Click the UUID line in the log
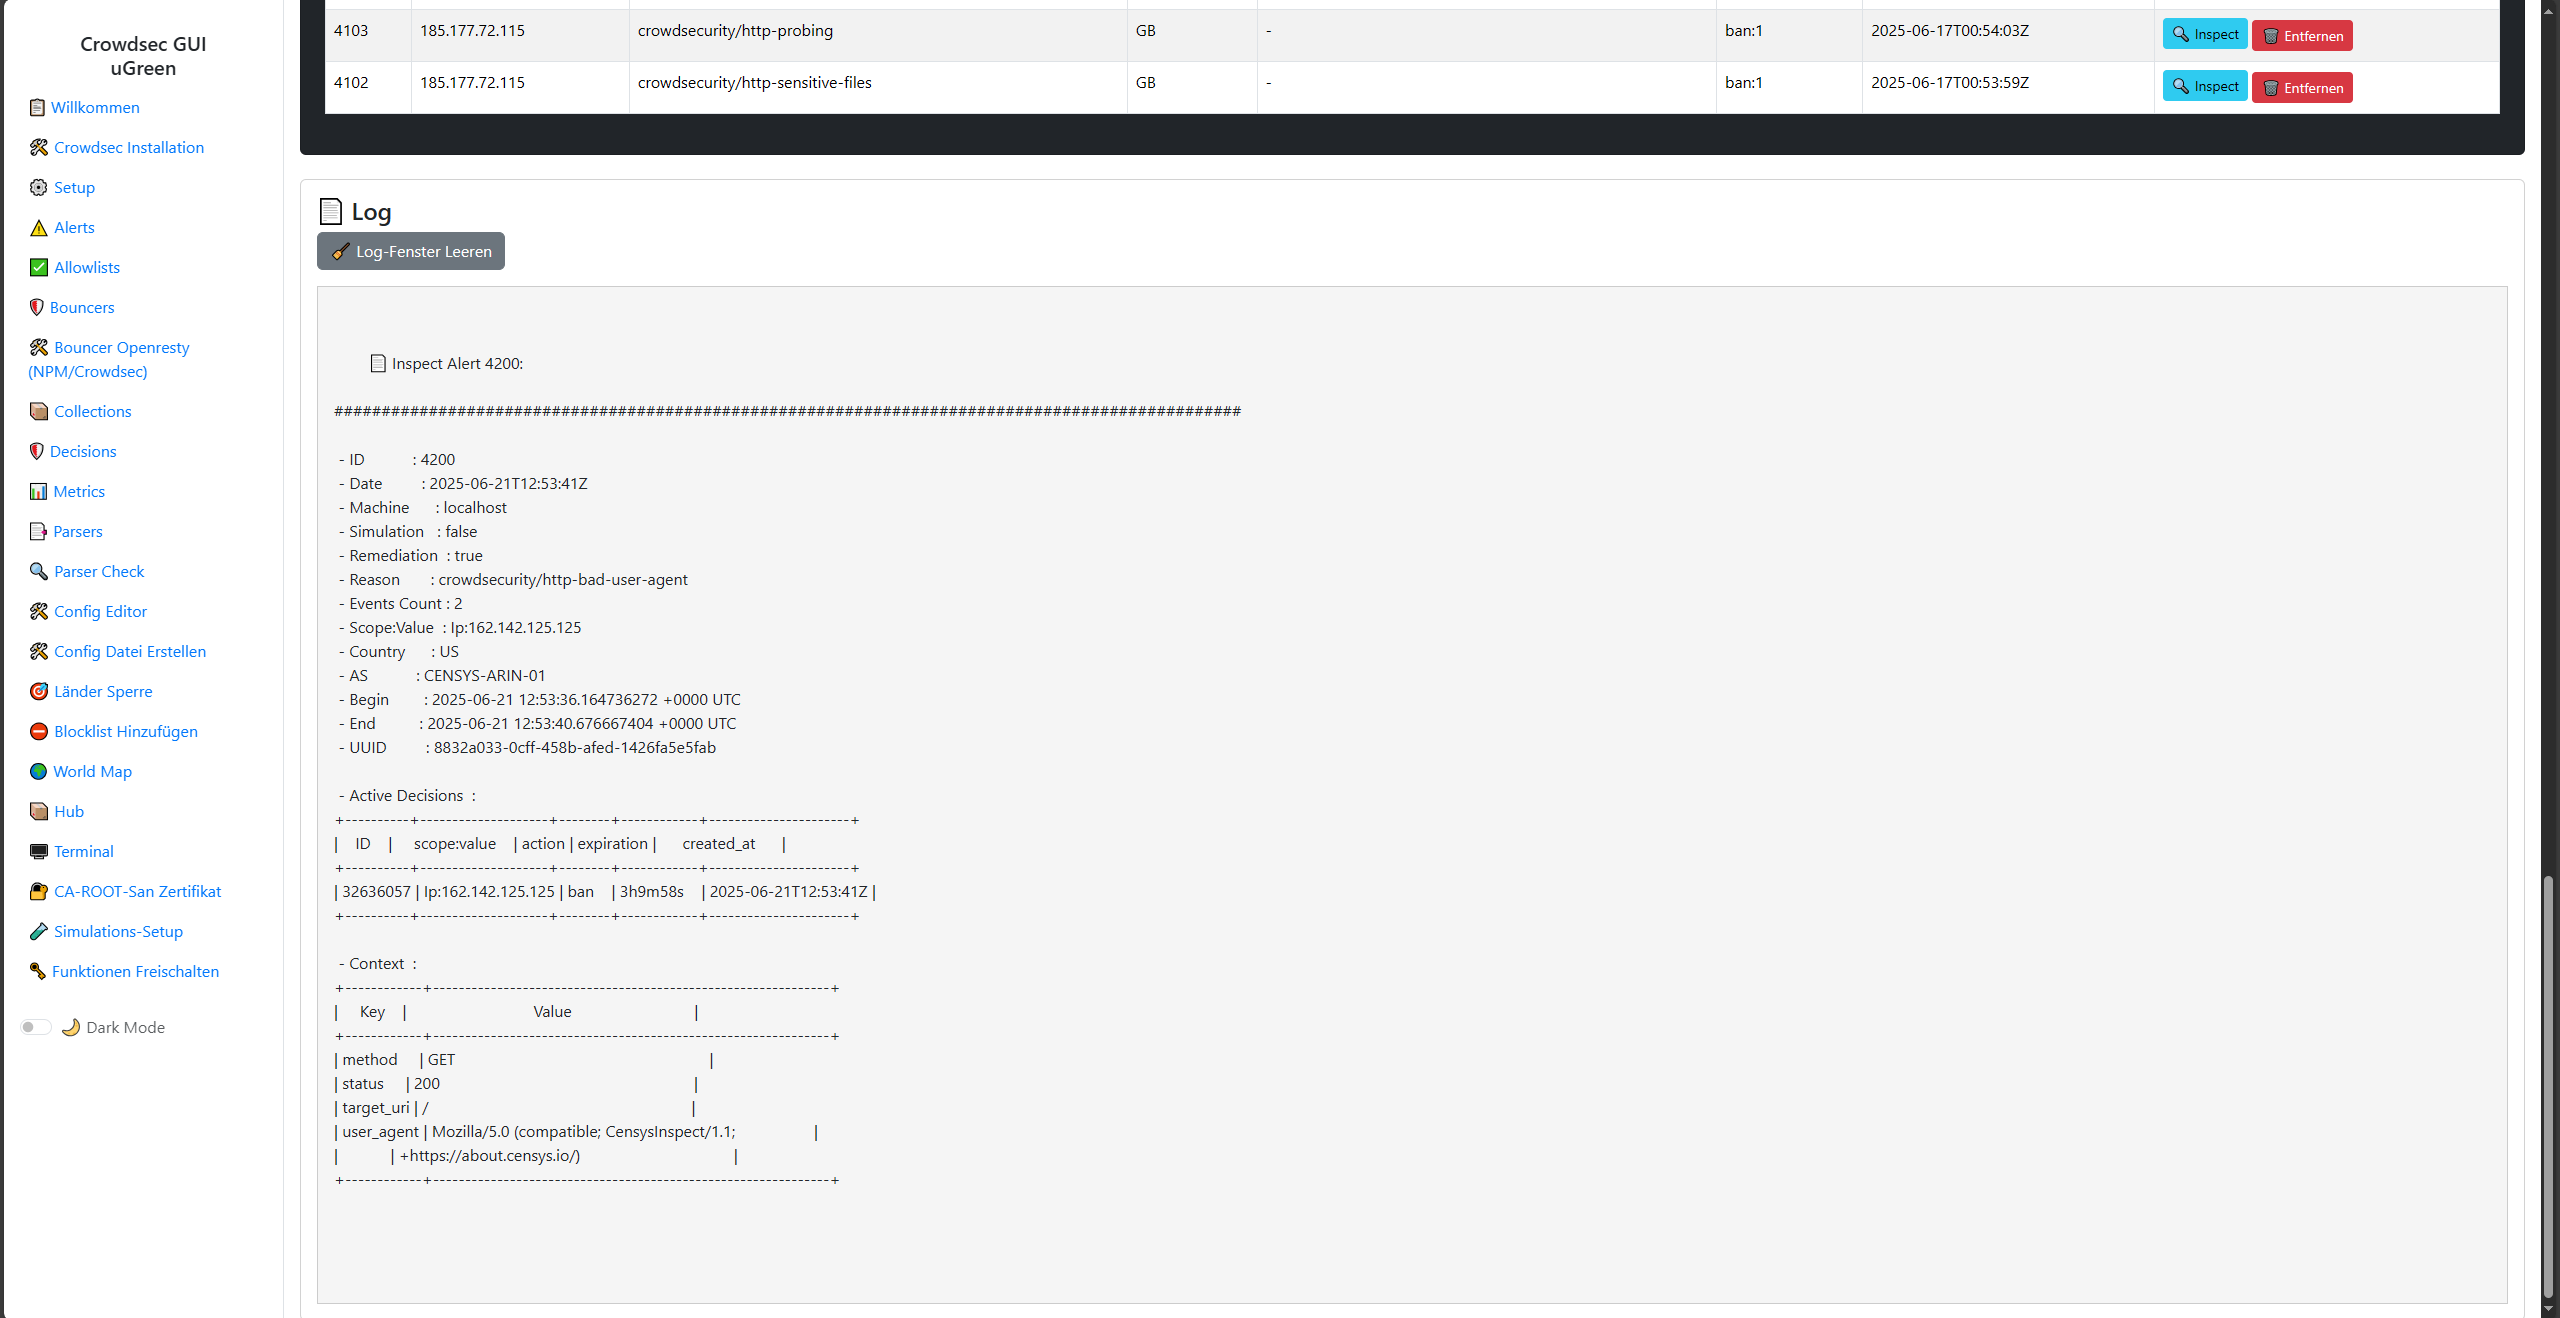Viewport: 2560px width, 1318px height. pos(528,748)
